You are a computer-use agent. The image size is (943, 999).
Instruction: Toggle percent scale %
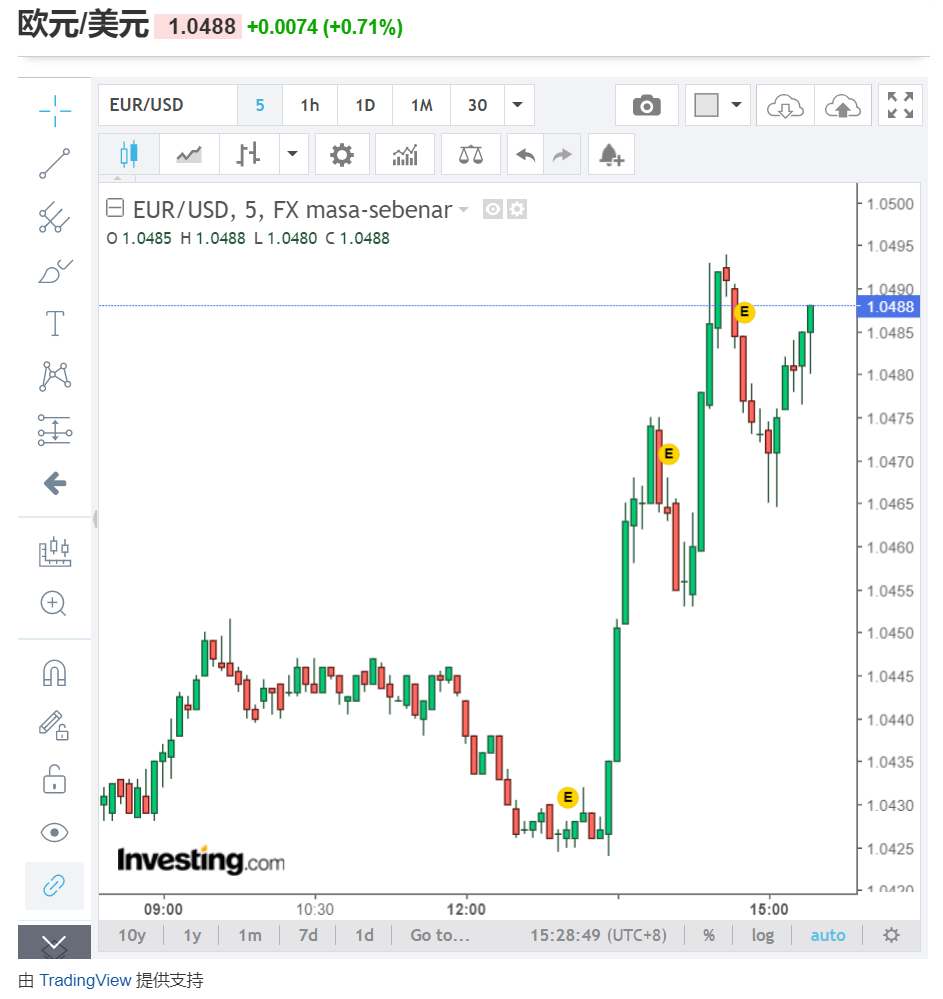(709, 935)
